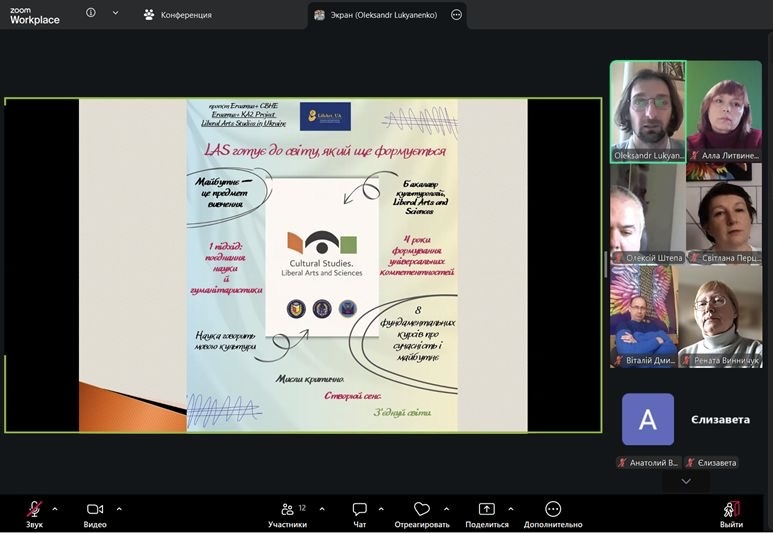This screenshot has width=773, height=533.
Task: Open the Чат chat panel
Action: pos(359,510)
